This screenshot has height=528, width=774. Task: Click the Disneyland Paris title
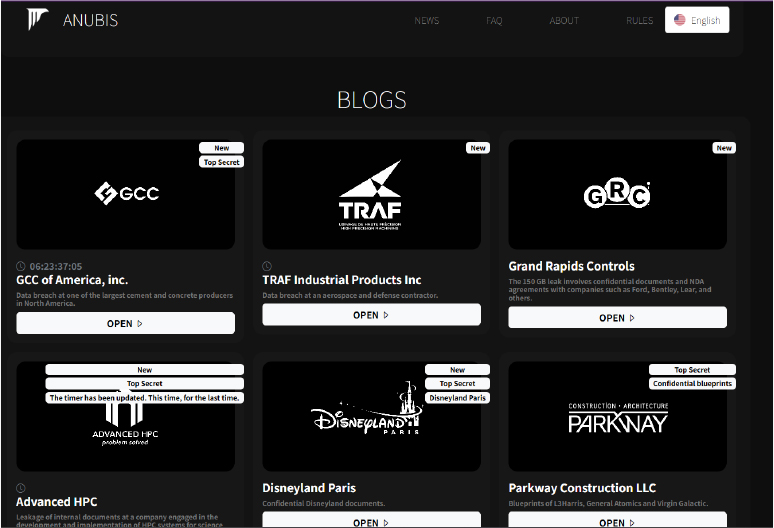309,488
